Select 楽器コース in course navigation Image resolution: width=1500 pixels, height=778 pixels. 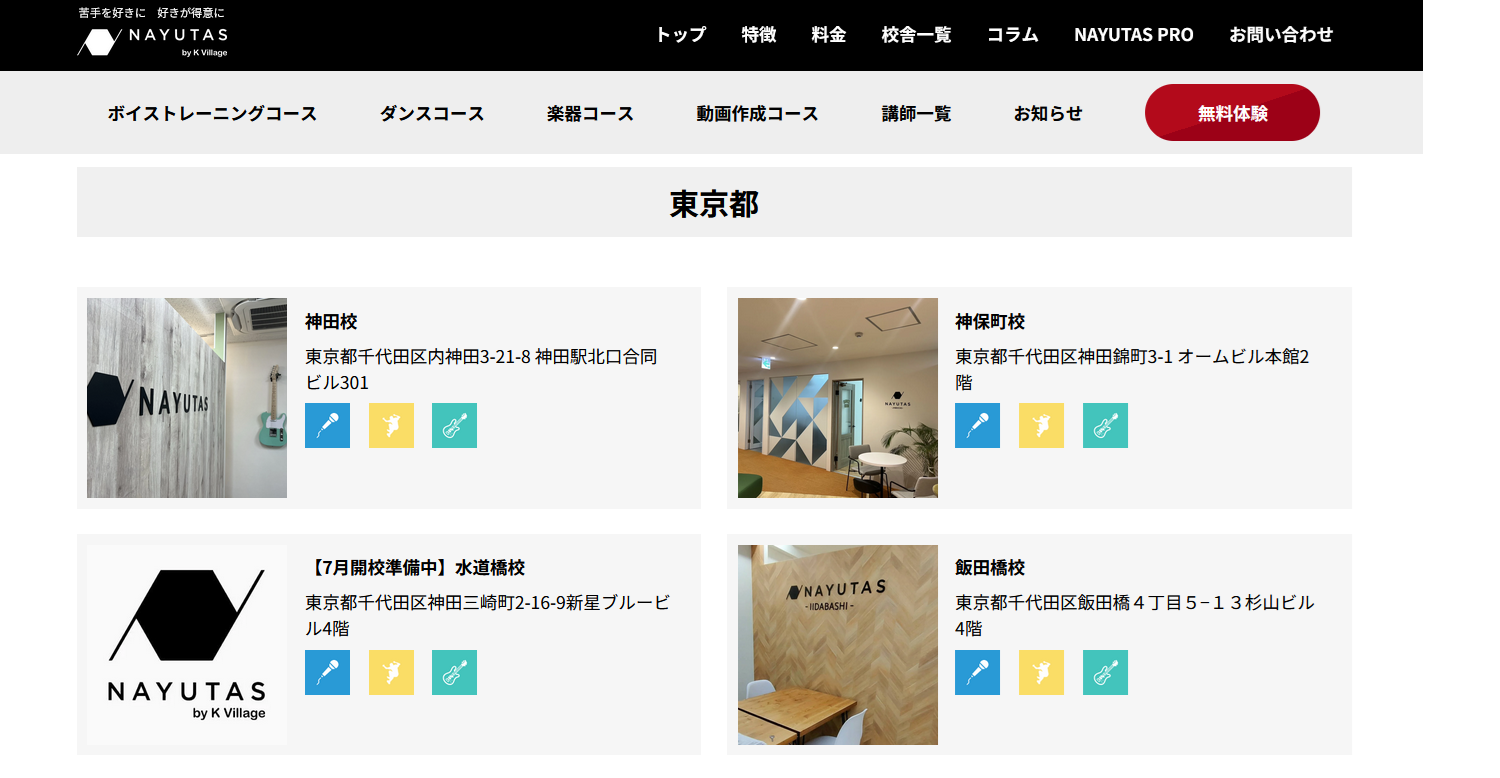pyautogui.click(x=590, y=113)
